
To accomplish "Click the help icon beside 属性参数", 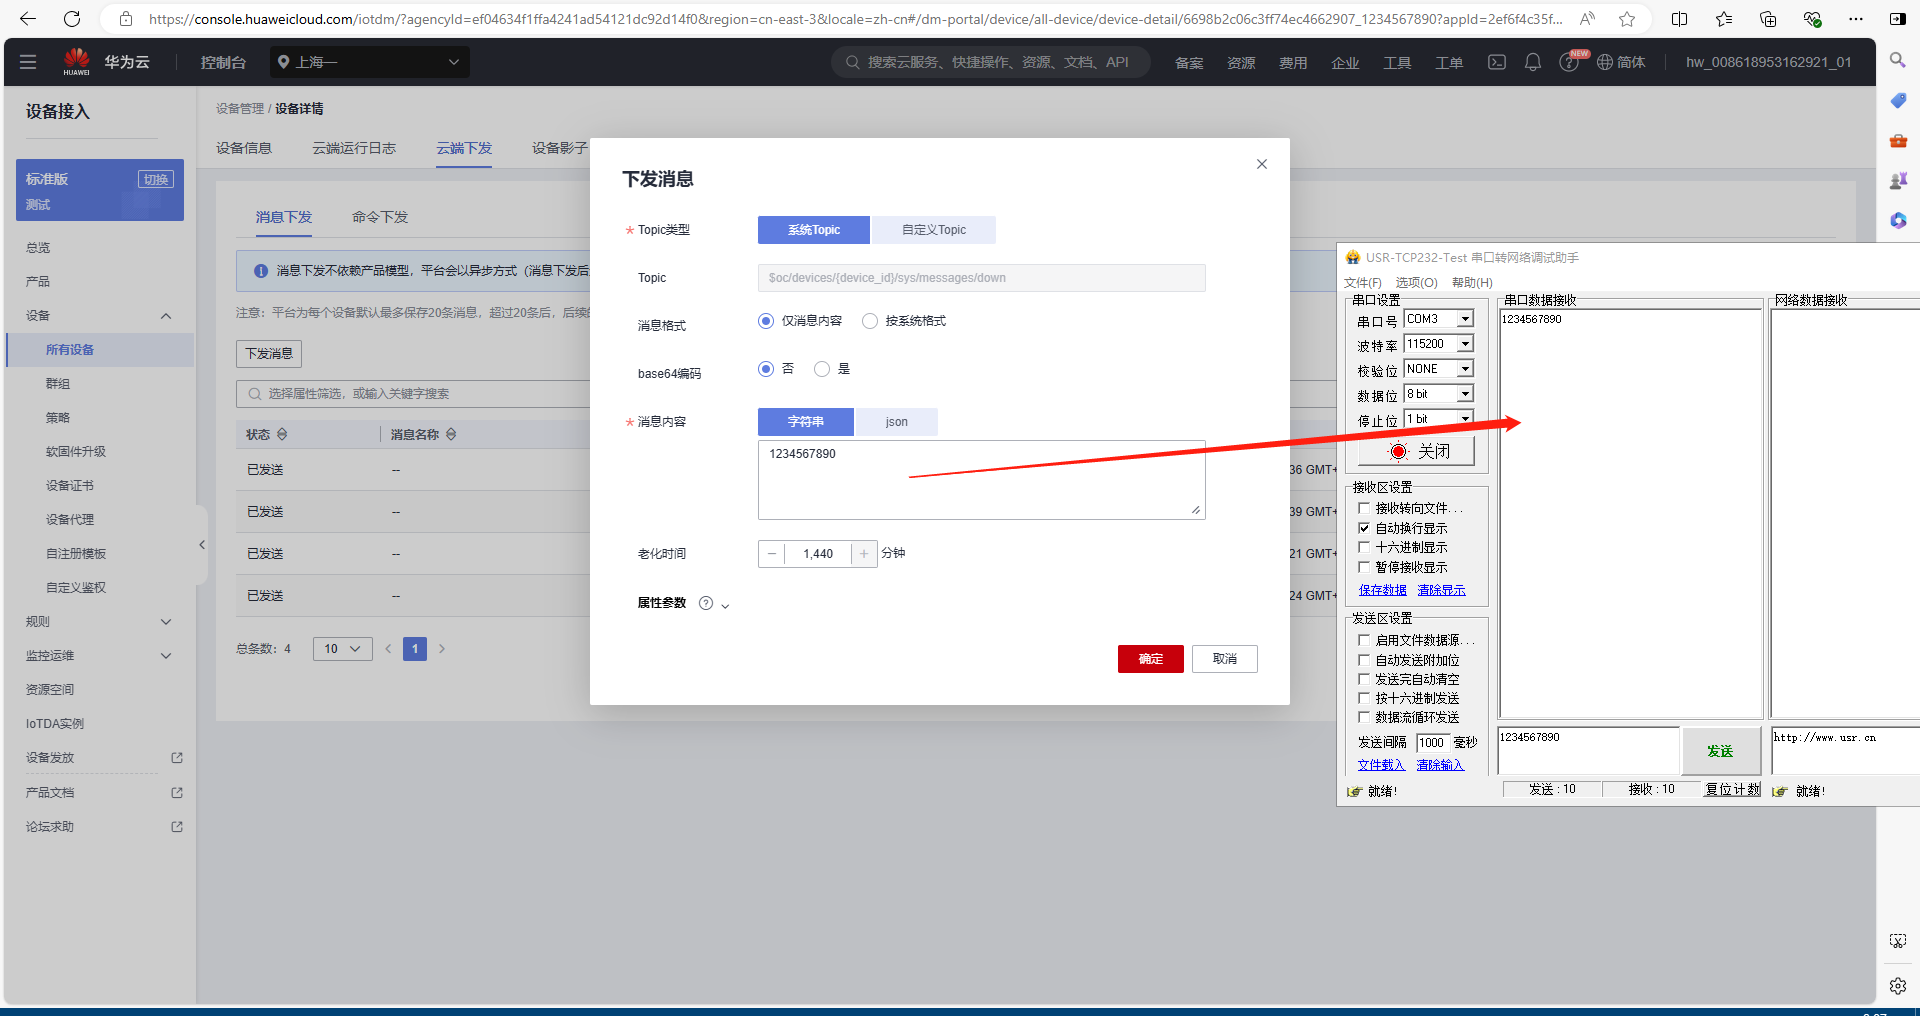I will point(706,603).
